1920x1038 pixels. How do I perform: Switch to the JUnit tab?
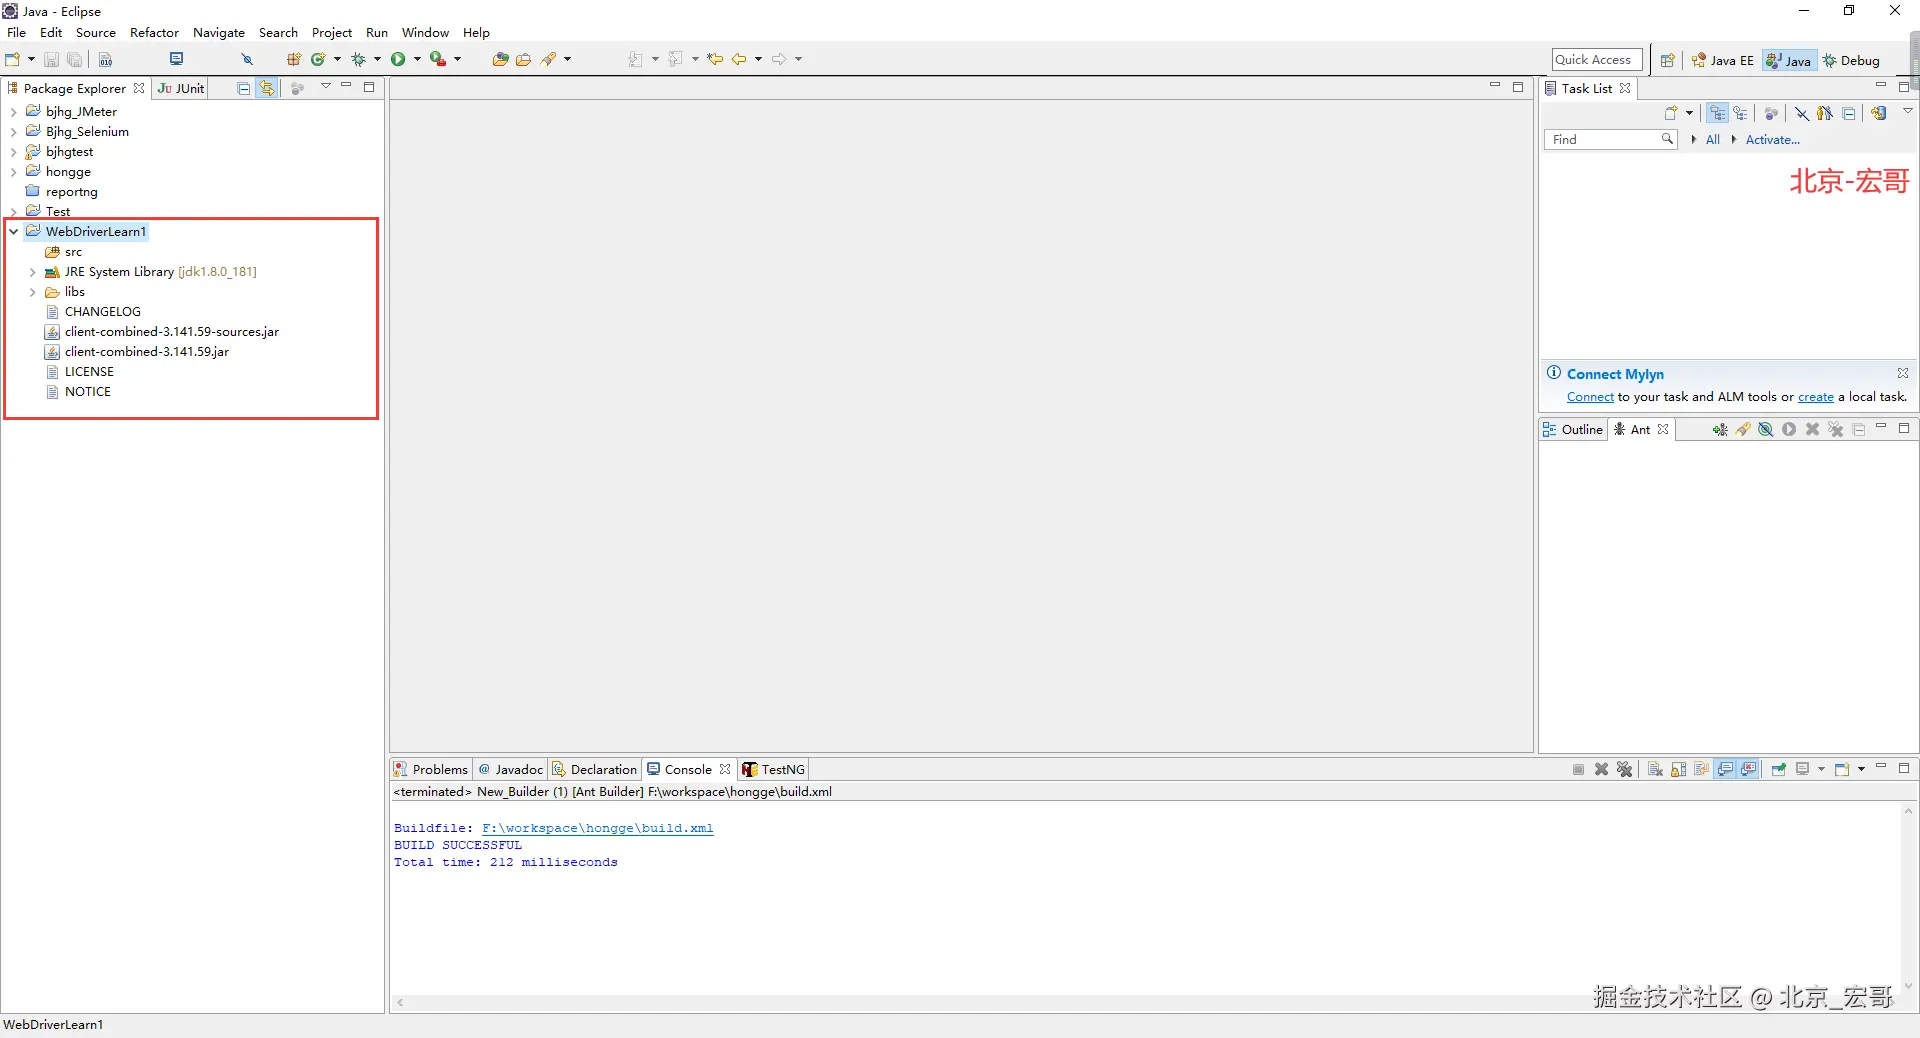[x=181, y=88]
